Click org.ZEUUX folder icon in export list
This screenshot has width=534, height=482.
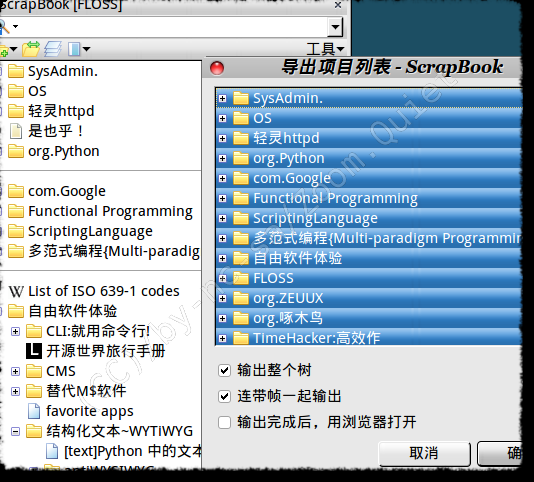coord(241,298)
